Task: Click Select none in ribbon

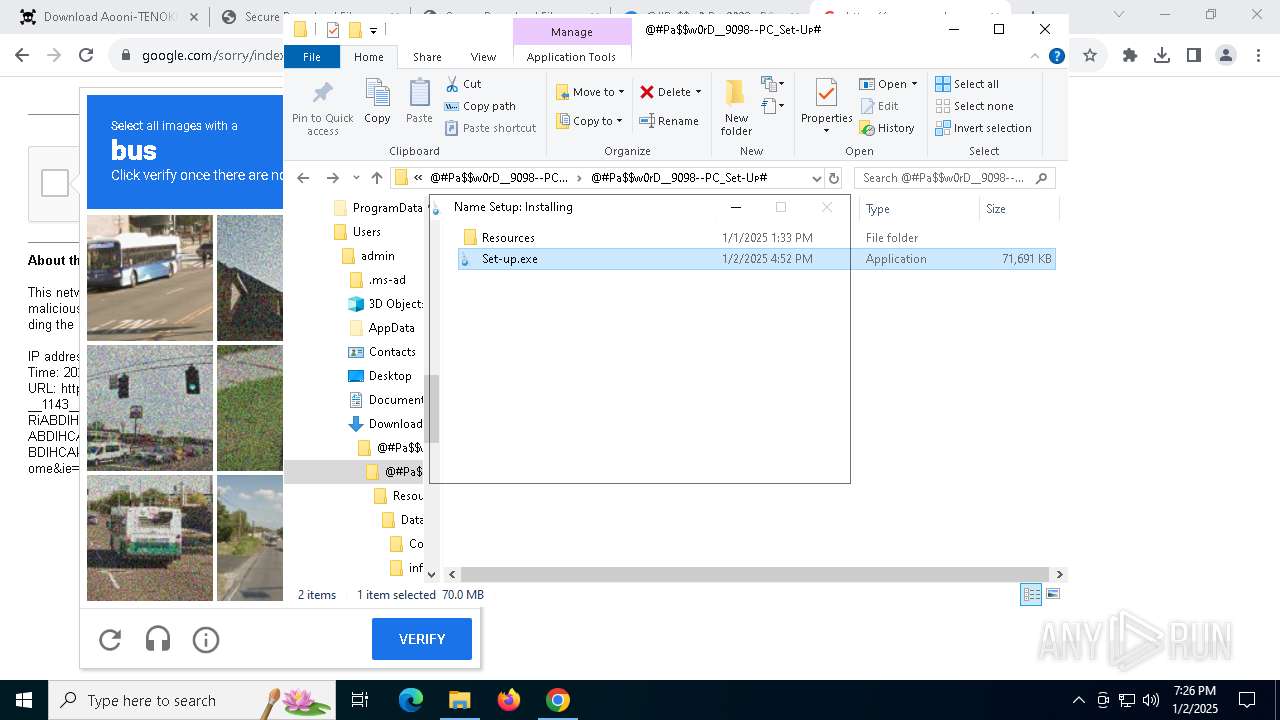Action: click(x=974, y=106)
